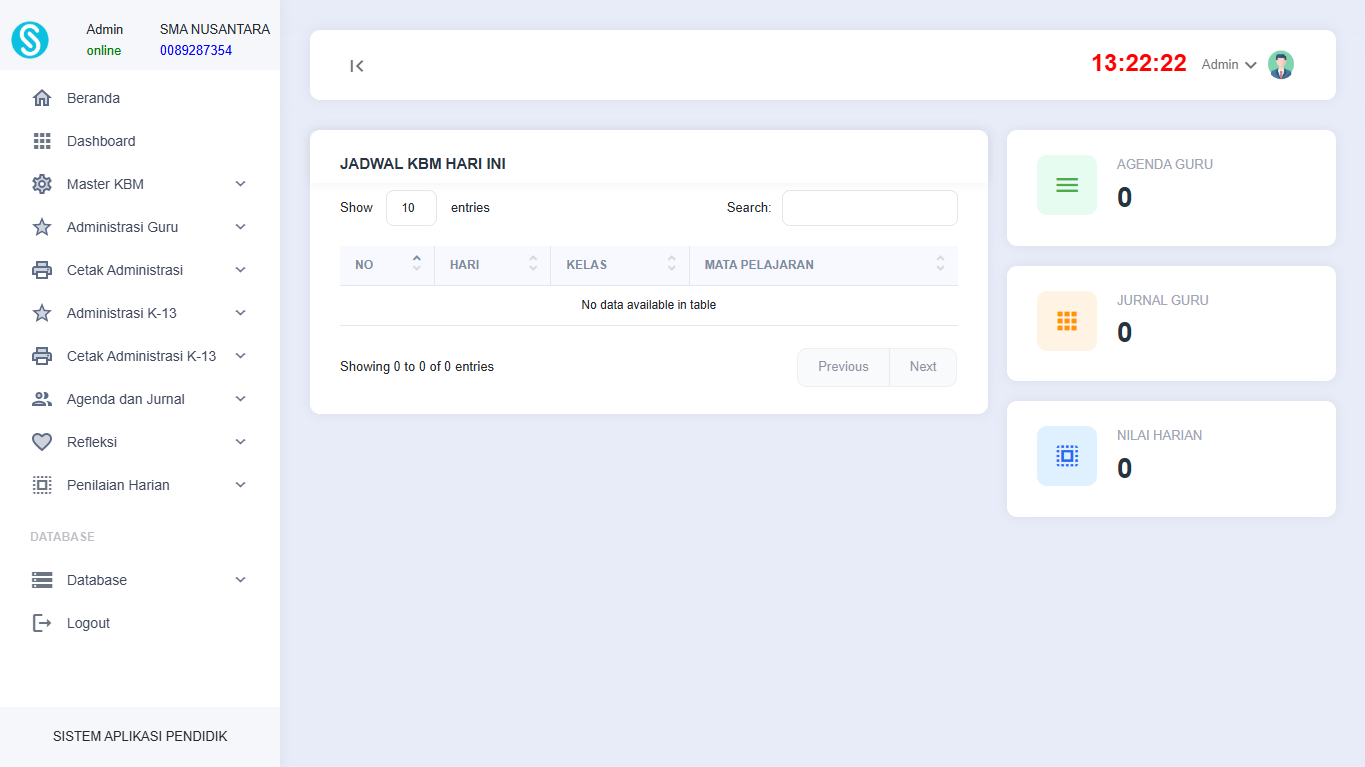Click the Logout exit icon

click(42, 623)
